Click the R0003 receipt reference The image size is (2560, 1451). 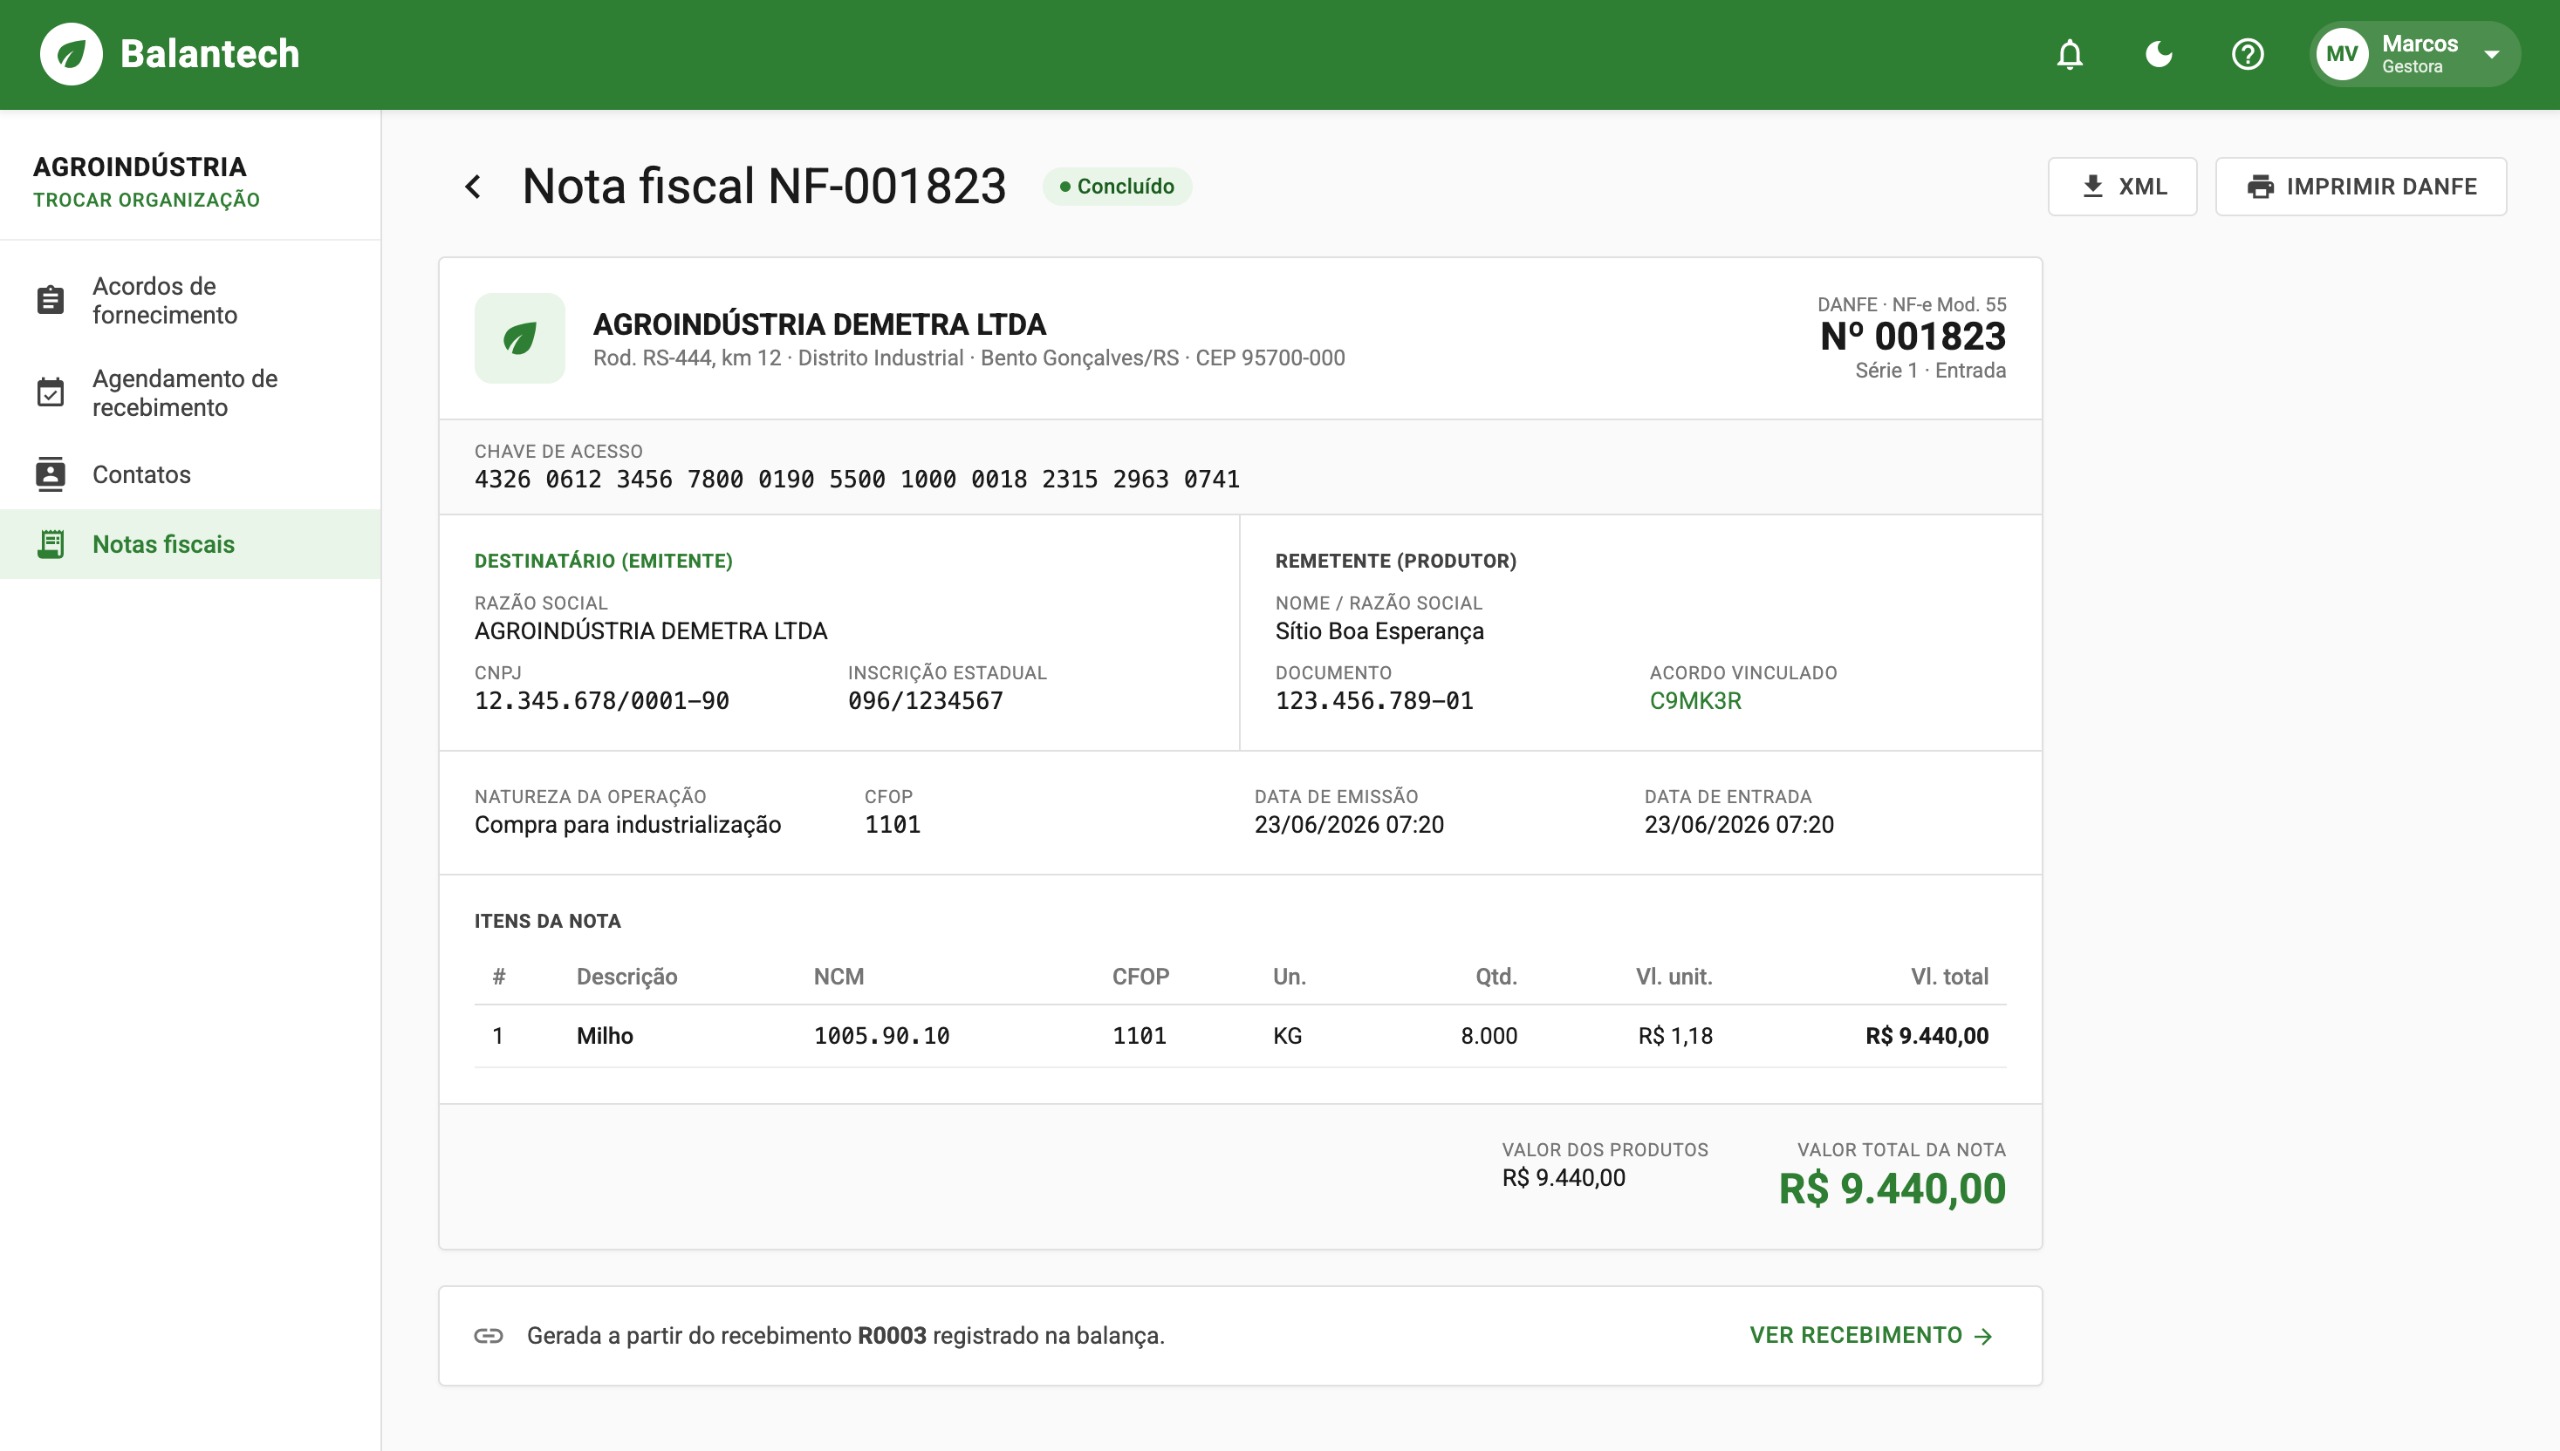(892, 1336)
